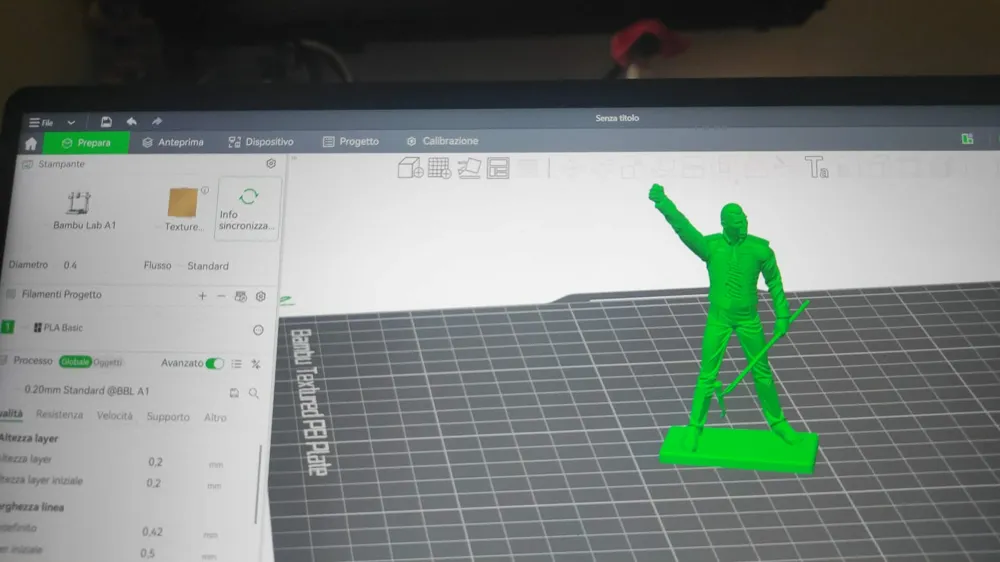The width and height of the screenshot is (1000, 562).
Task: Open the Altro settings tab
Action: pyautogui.click(x=215, y=417)
